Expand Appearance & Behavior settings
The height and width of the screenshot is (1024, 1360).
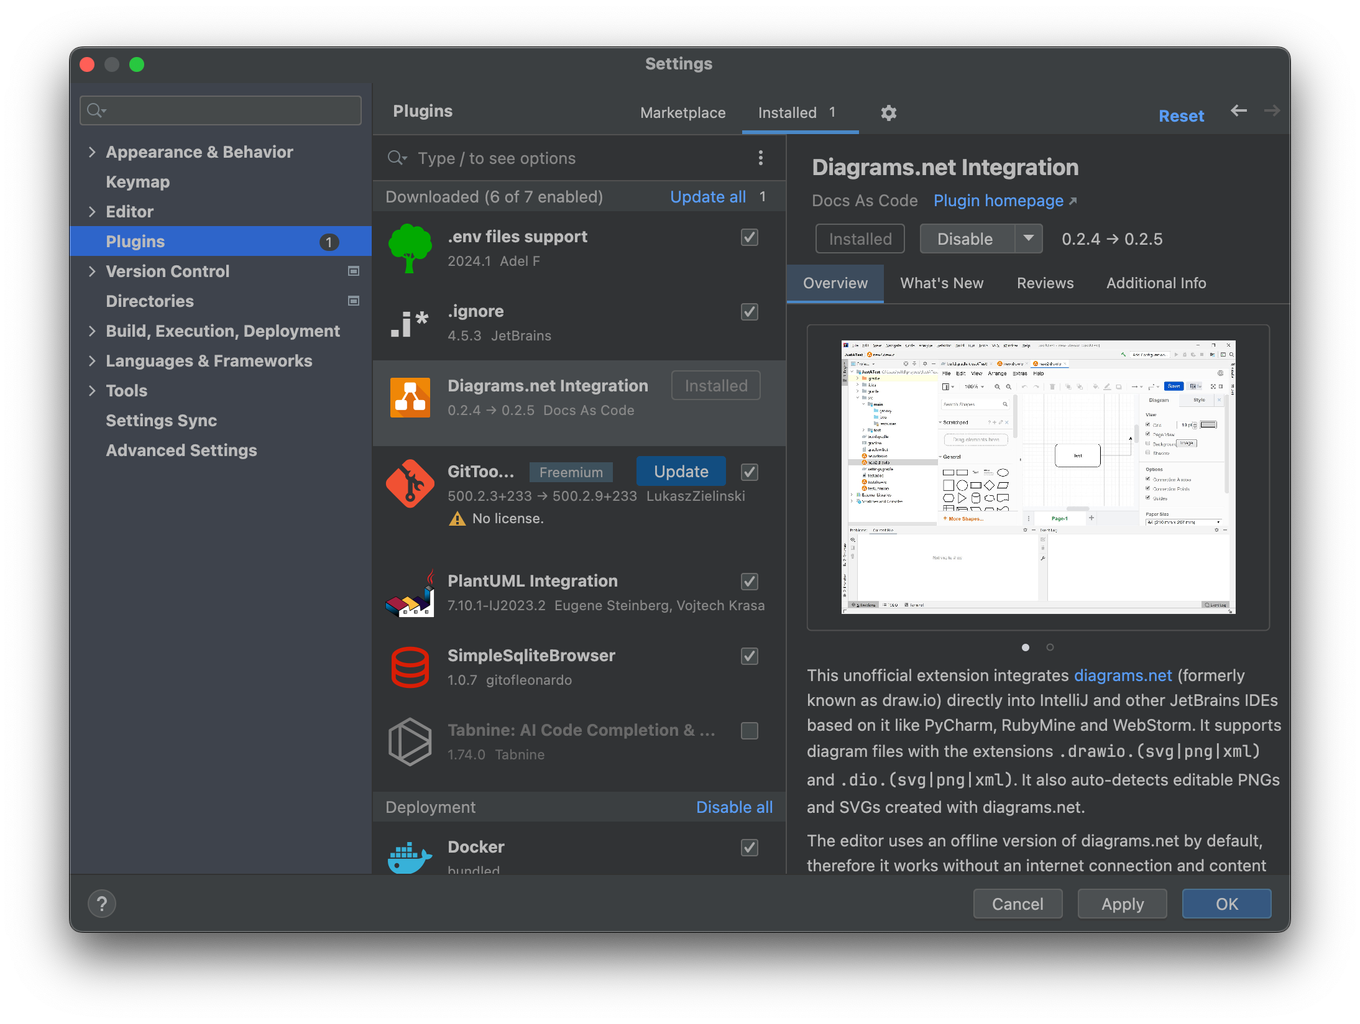point(92,152)
